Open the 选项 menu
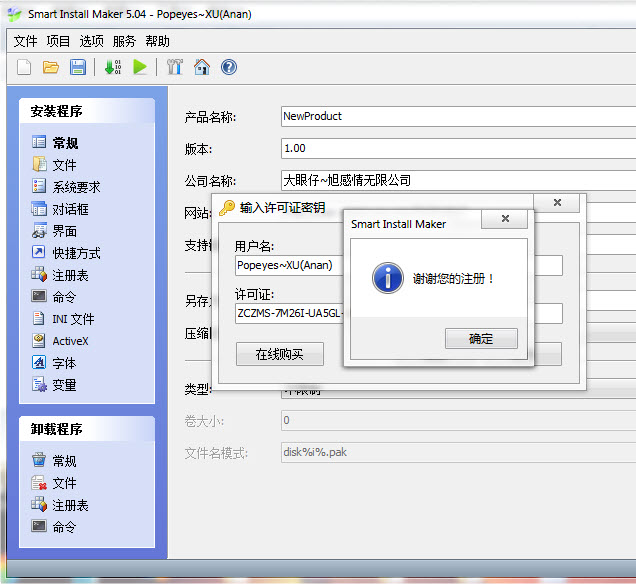The image size is (636, 584). coord(91,41)
